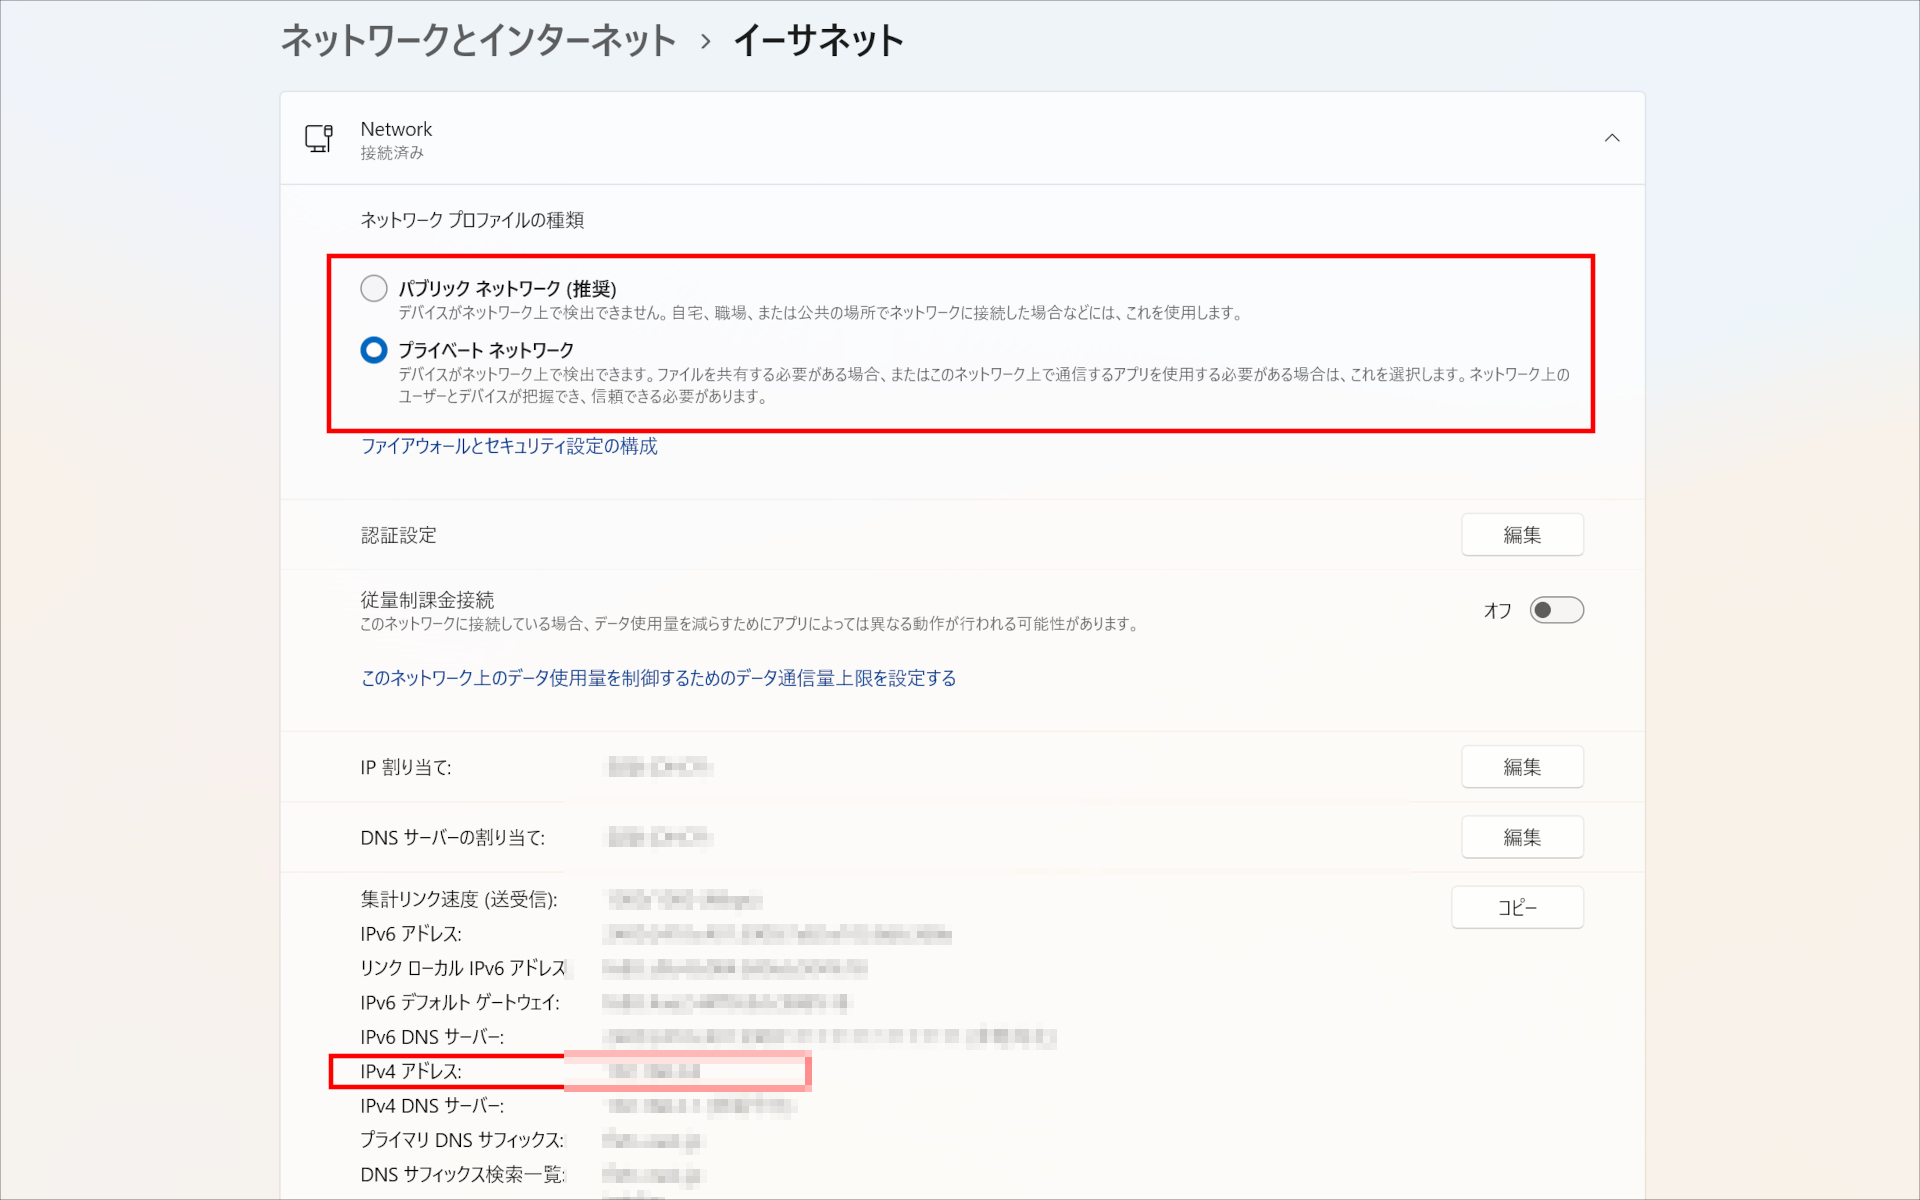The width and height of the screenshot is (1920, 1200).
Task: Click the プライマリ DNS サフィックス value
Action: click(x=650, y=1139)
